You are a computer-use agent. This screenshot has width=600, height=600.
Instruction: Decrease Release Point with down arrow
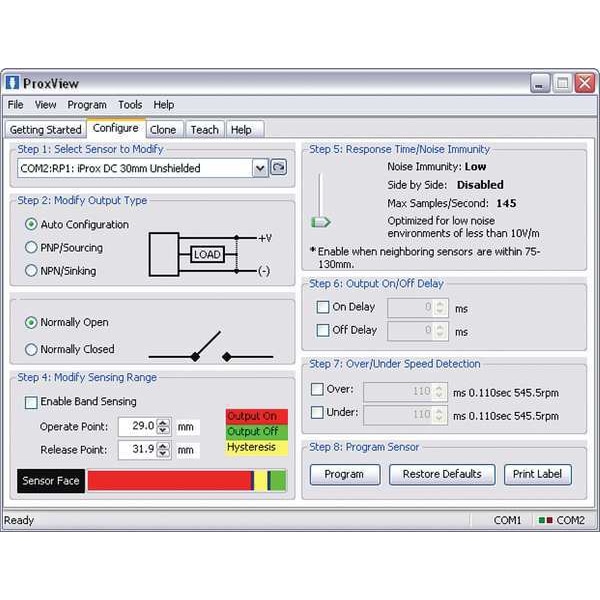(x=164, y=454)
